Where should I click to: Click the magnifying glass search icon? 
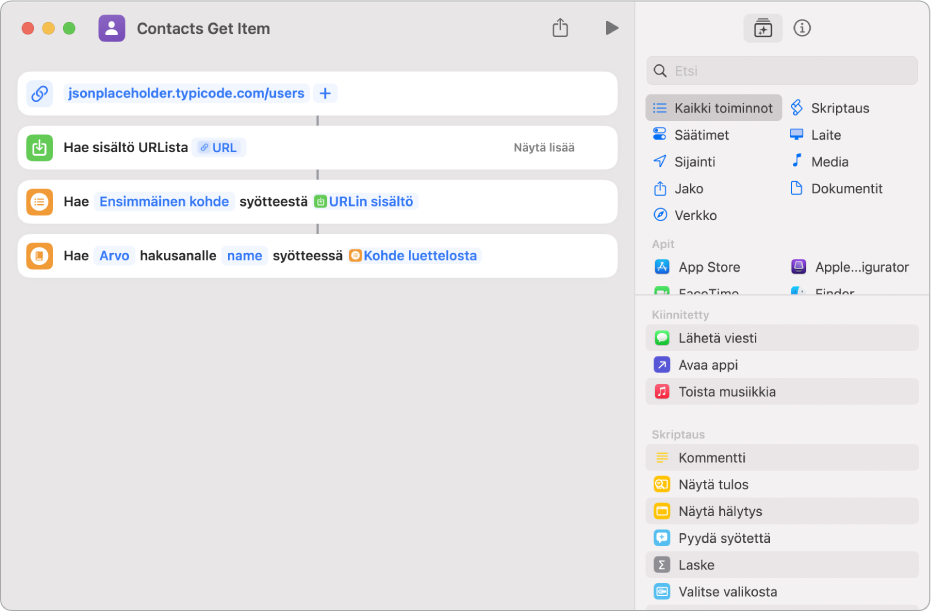(x=660, y=71)
